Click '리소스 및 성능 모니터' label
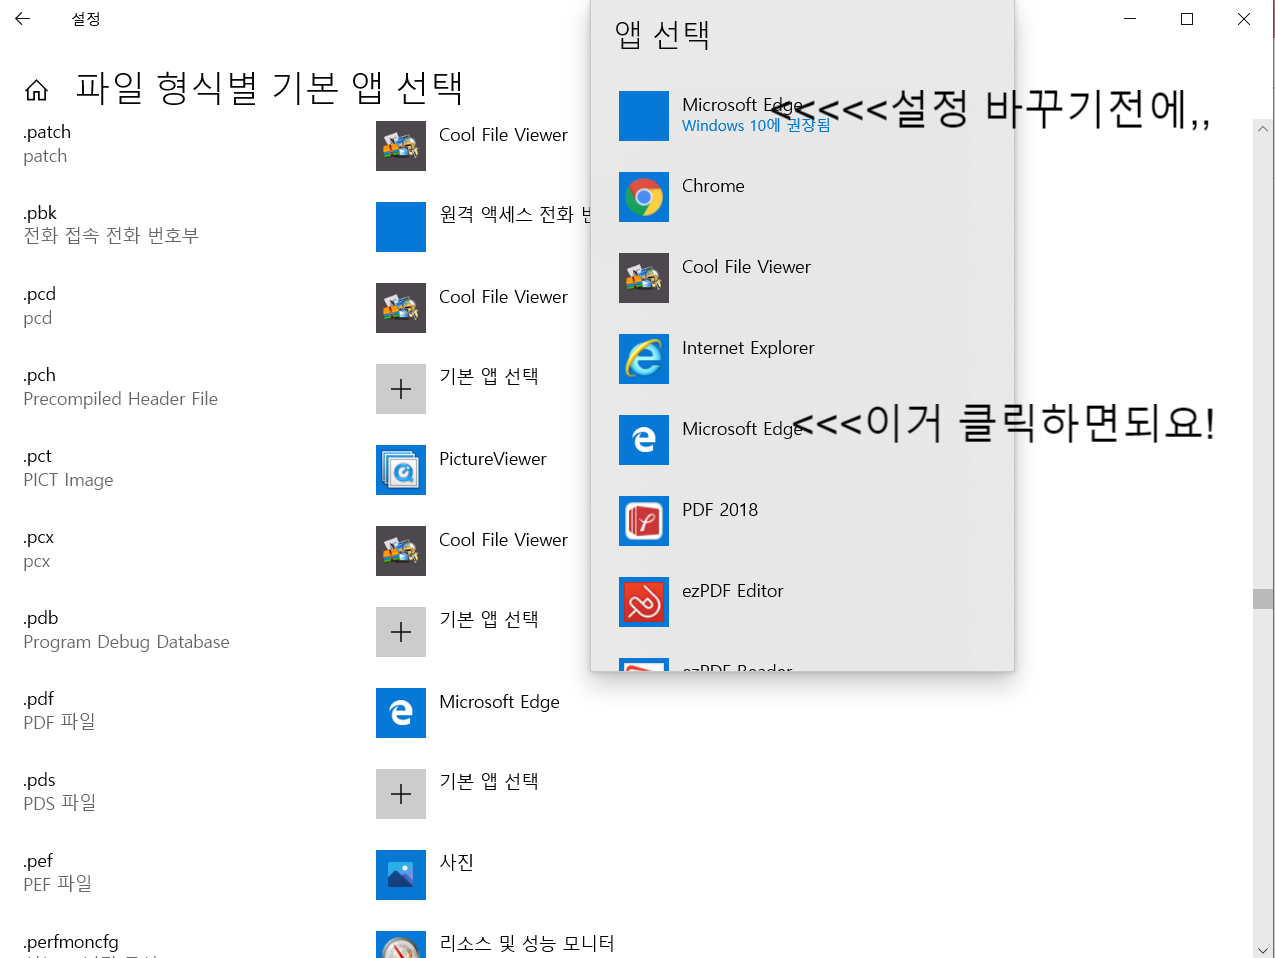 point(527,943)
